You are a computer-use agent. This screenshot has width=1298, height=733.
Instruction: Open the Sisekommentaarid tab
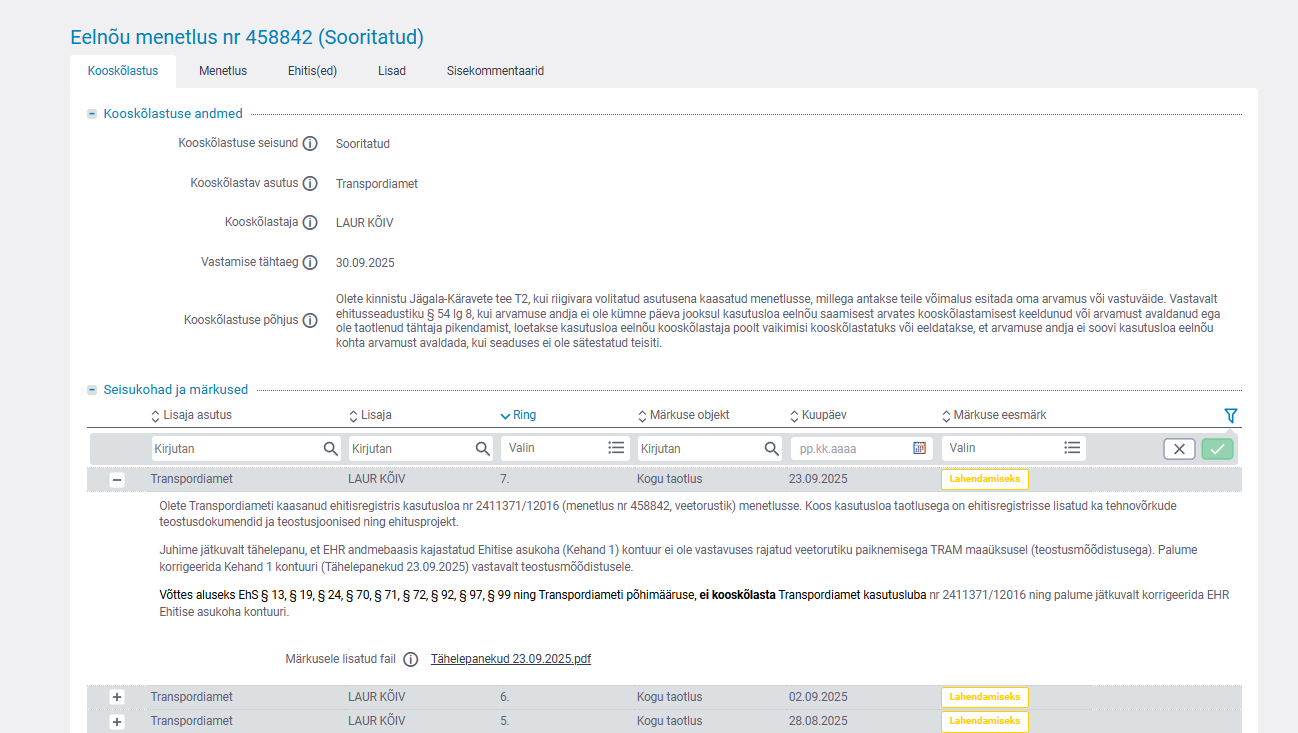495,71
